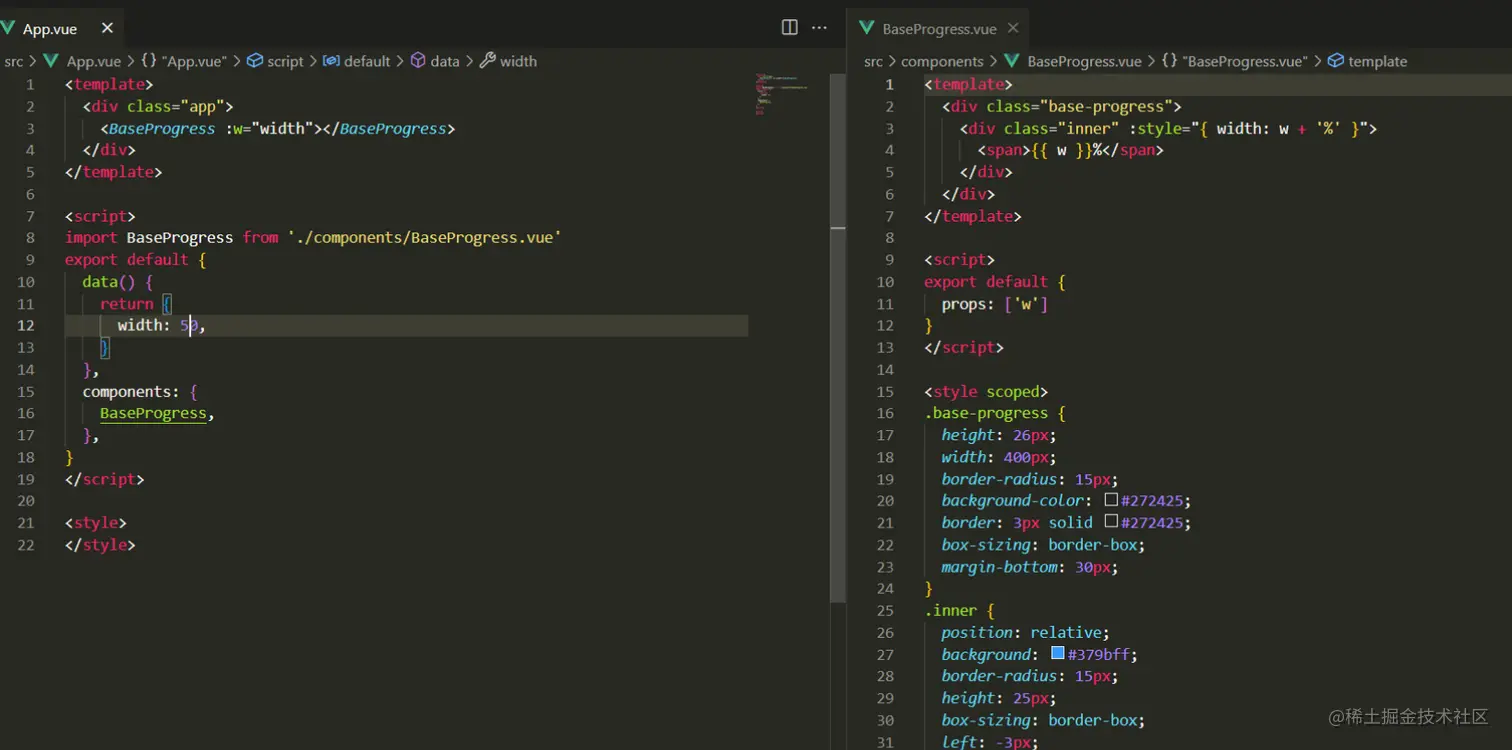Click the .base-progress selector on line 16
The image size is (1512, 750).
[x=986, y=413]
